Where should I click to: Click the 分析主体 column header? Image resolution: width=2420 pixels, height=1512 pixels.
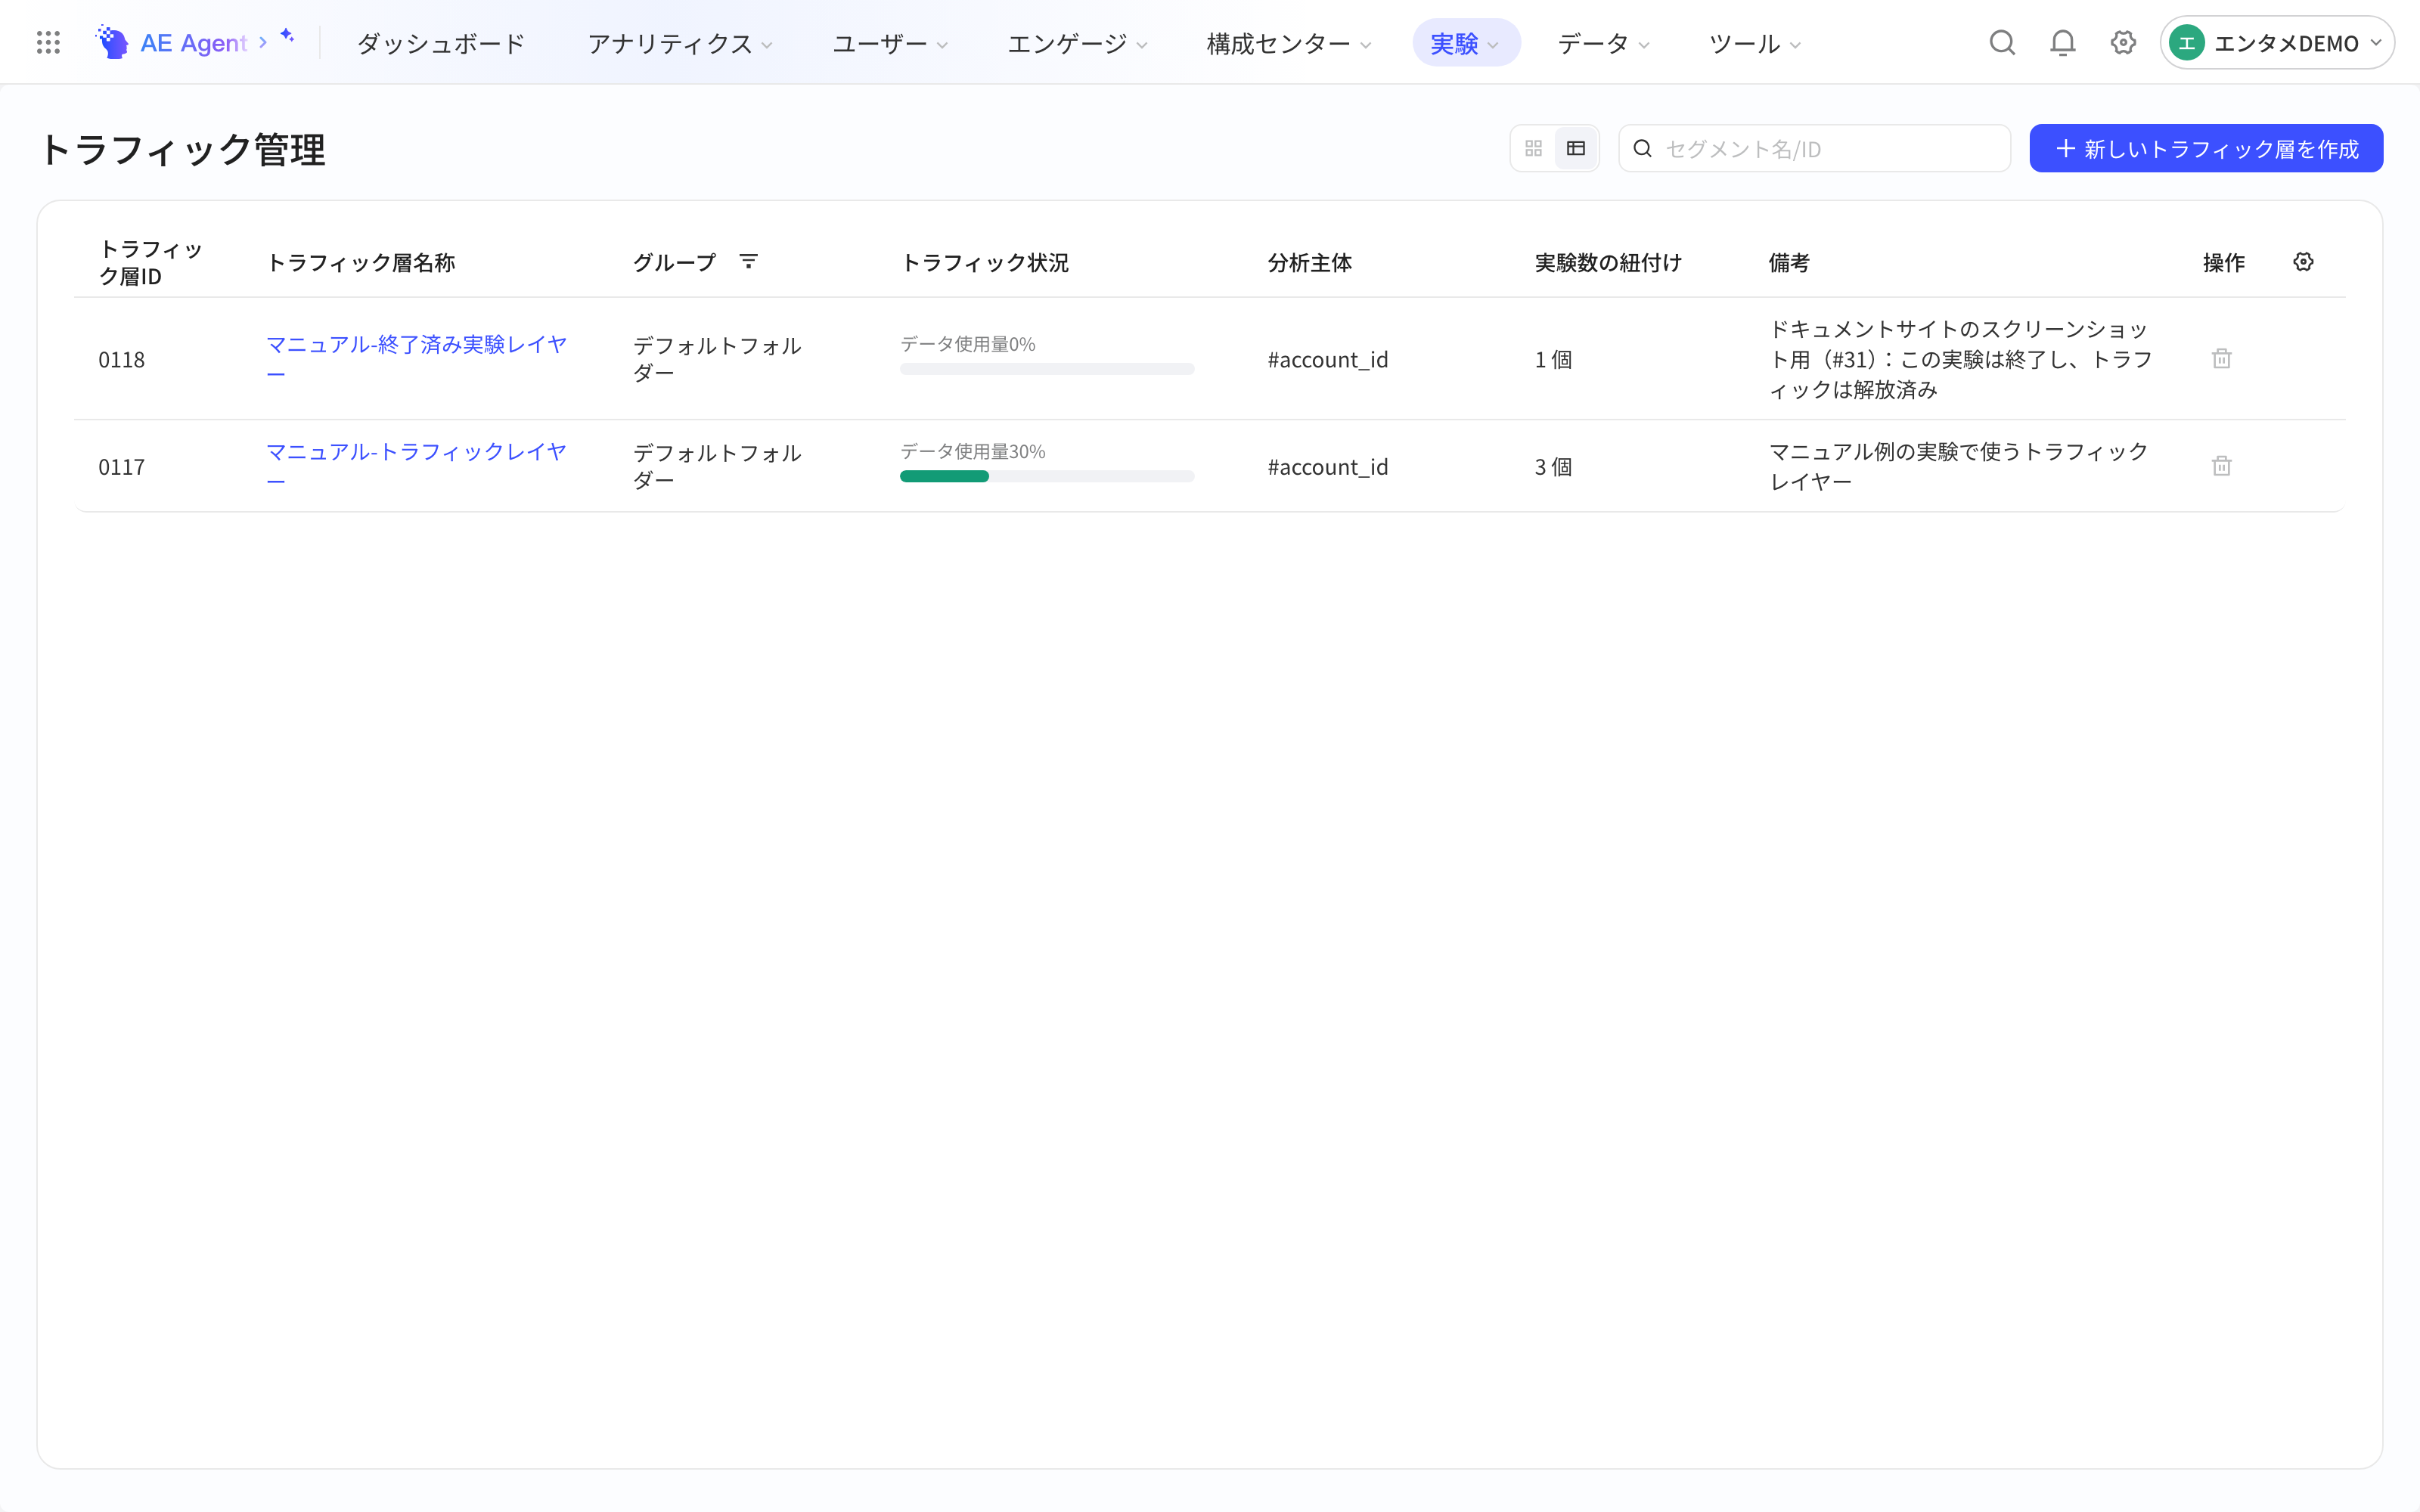click(x=1309, y=263)
